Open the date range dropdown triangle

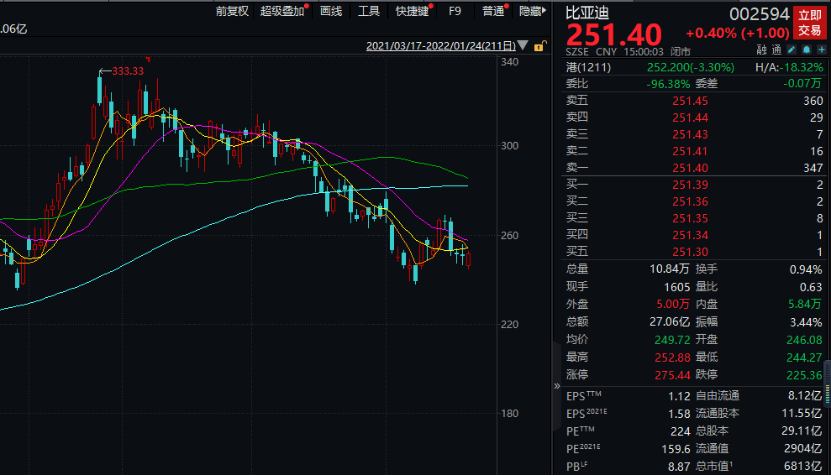coord(523,46)
